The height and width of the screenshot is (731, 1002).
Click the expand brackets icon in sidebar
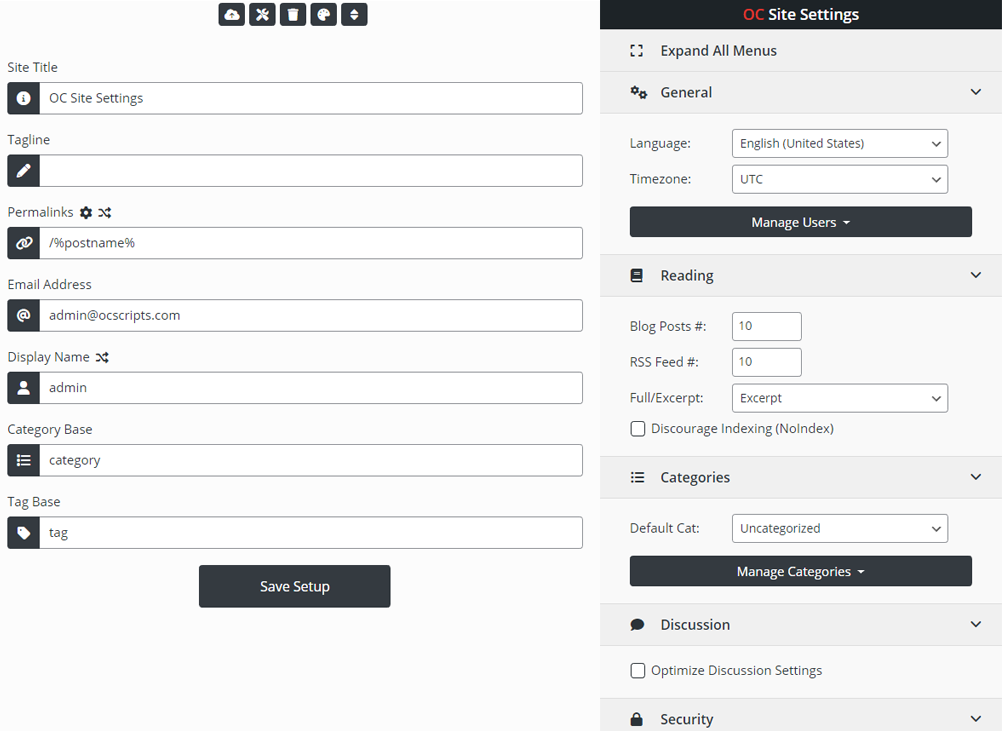coord(636,50)
